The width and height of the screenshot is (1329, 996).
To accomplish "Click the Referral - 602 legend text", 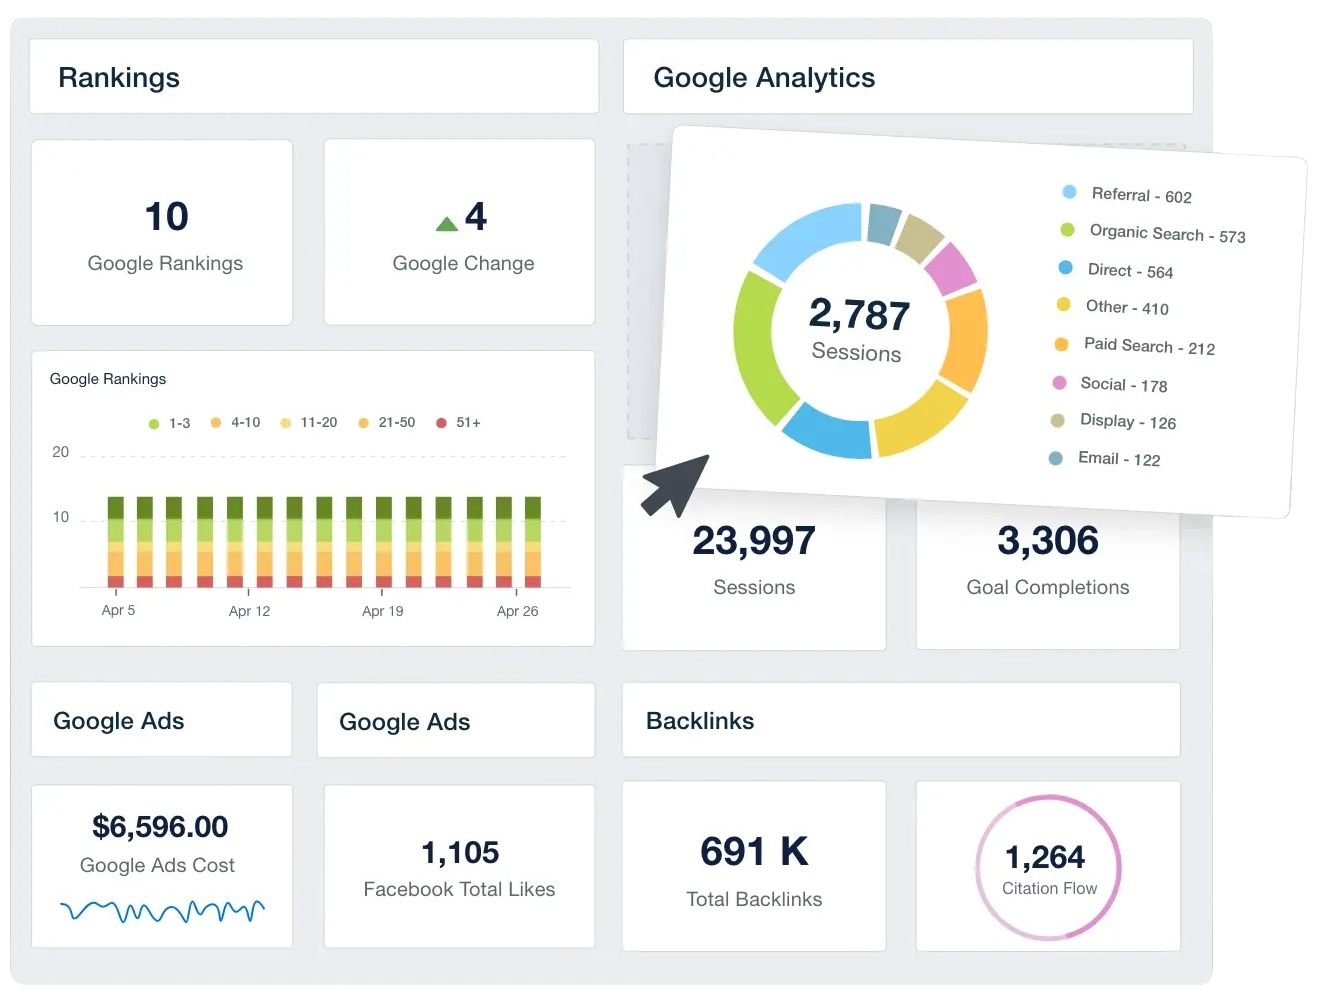I will click(1141, 195).
